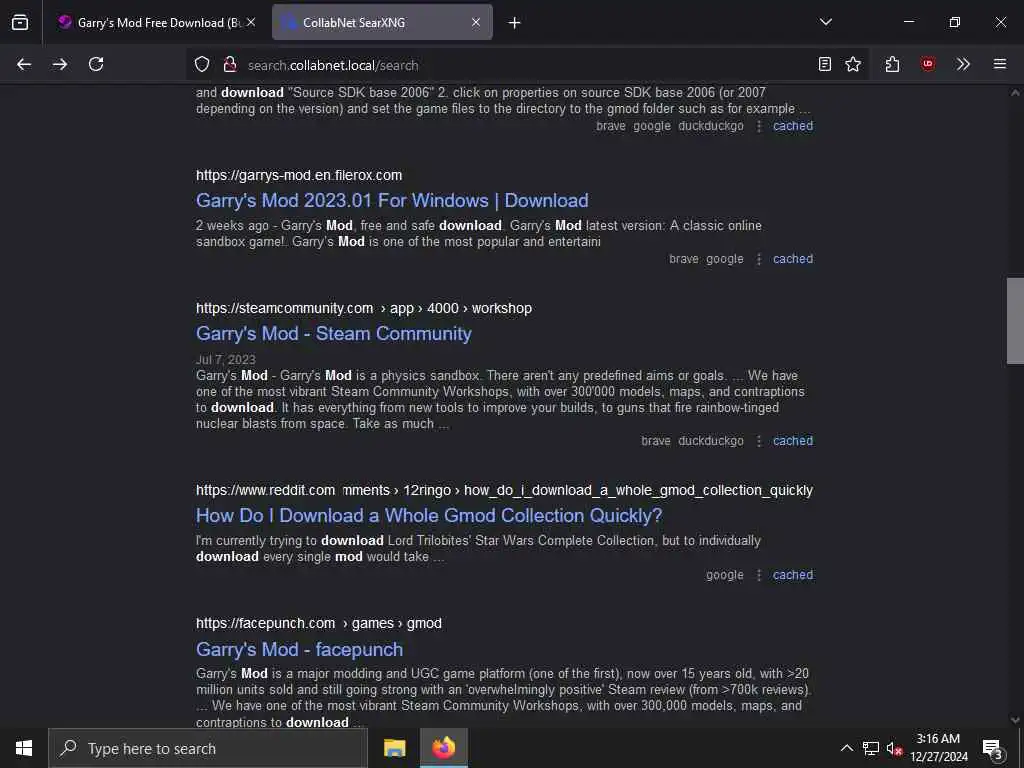Show more tools chevron overflow
This screenshot has height=768, width=1024.
[x=963, y=64]
